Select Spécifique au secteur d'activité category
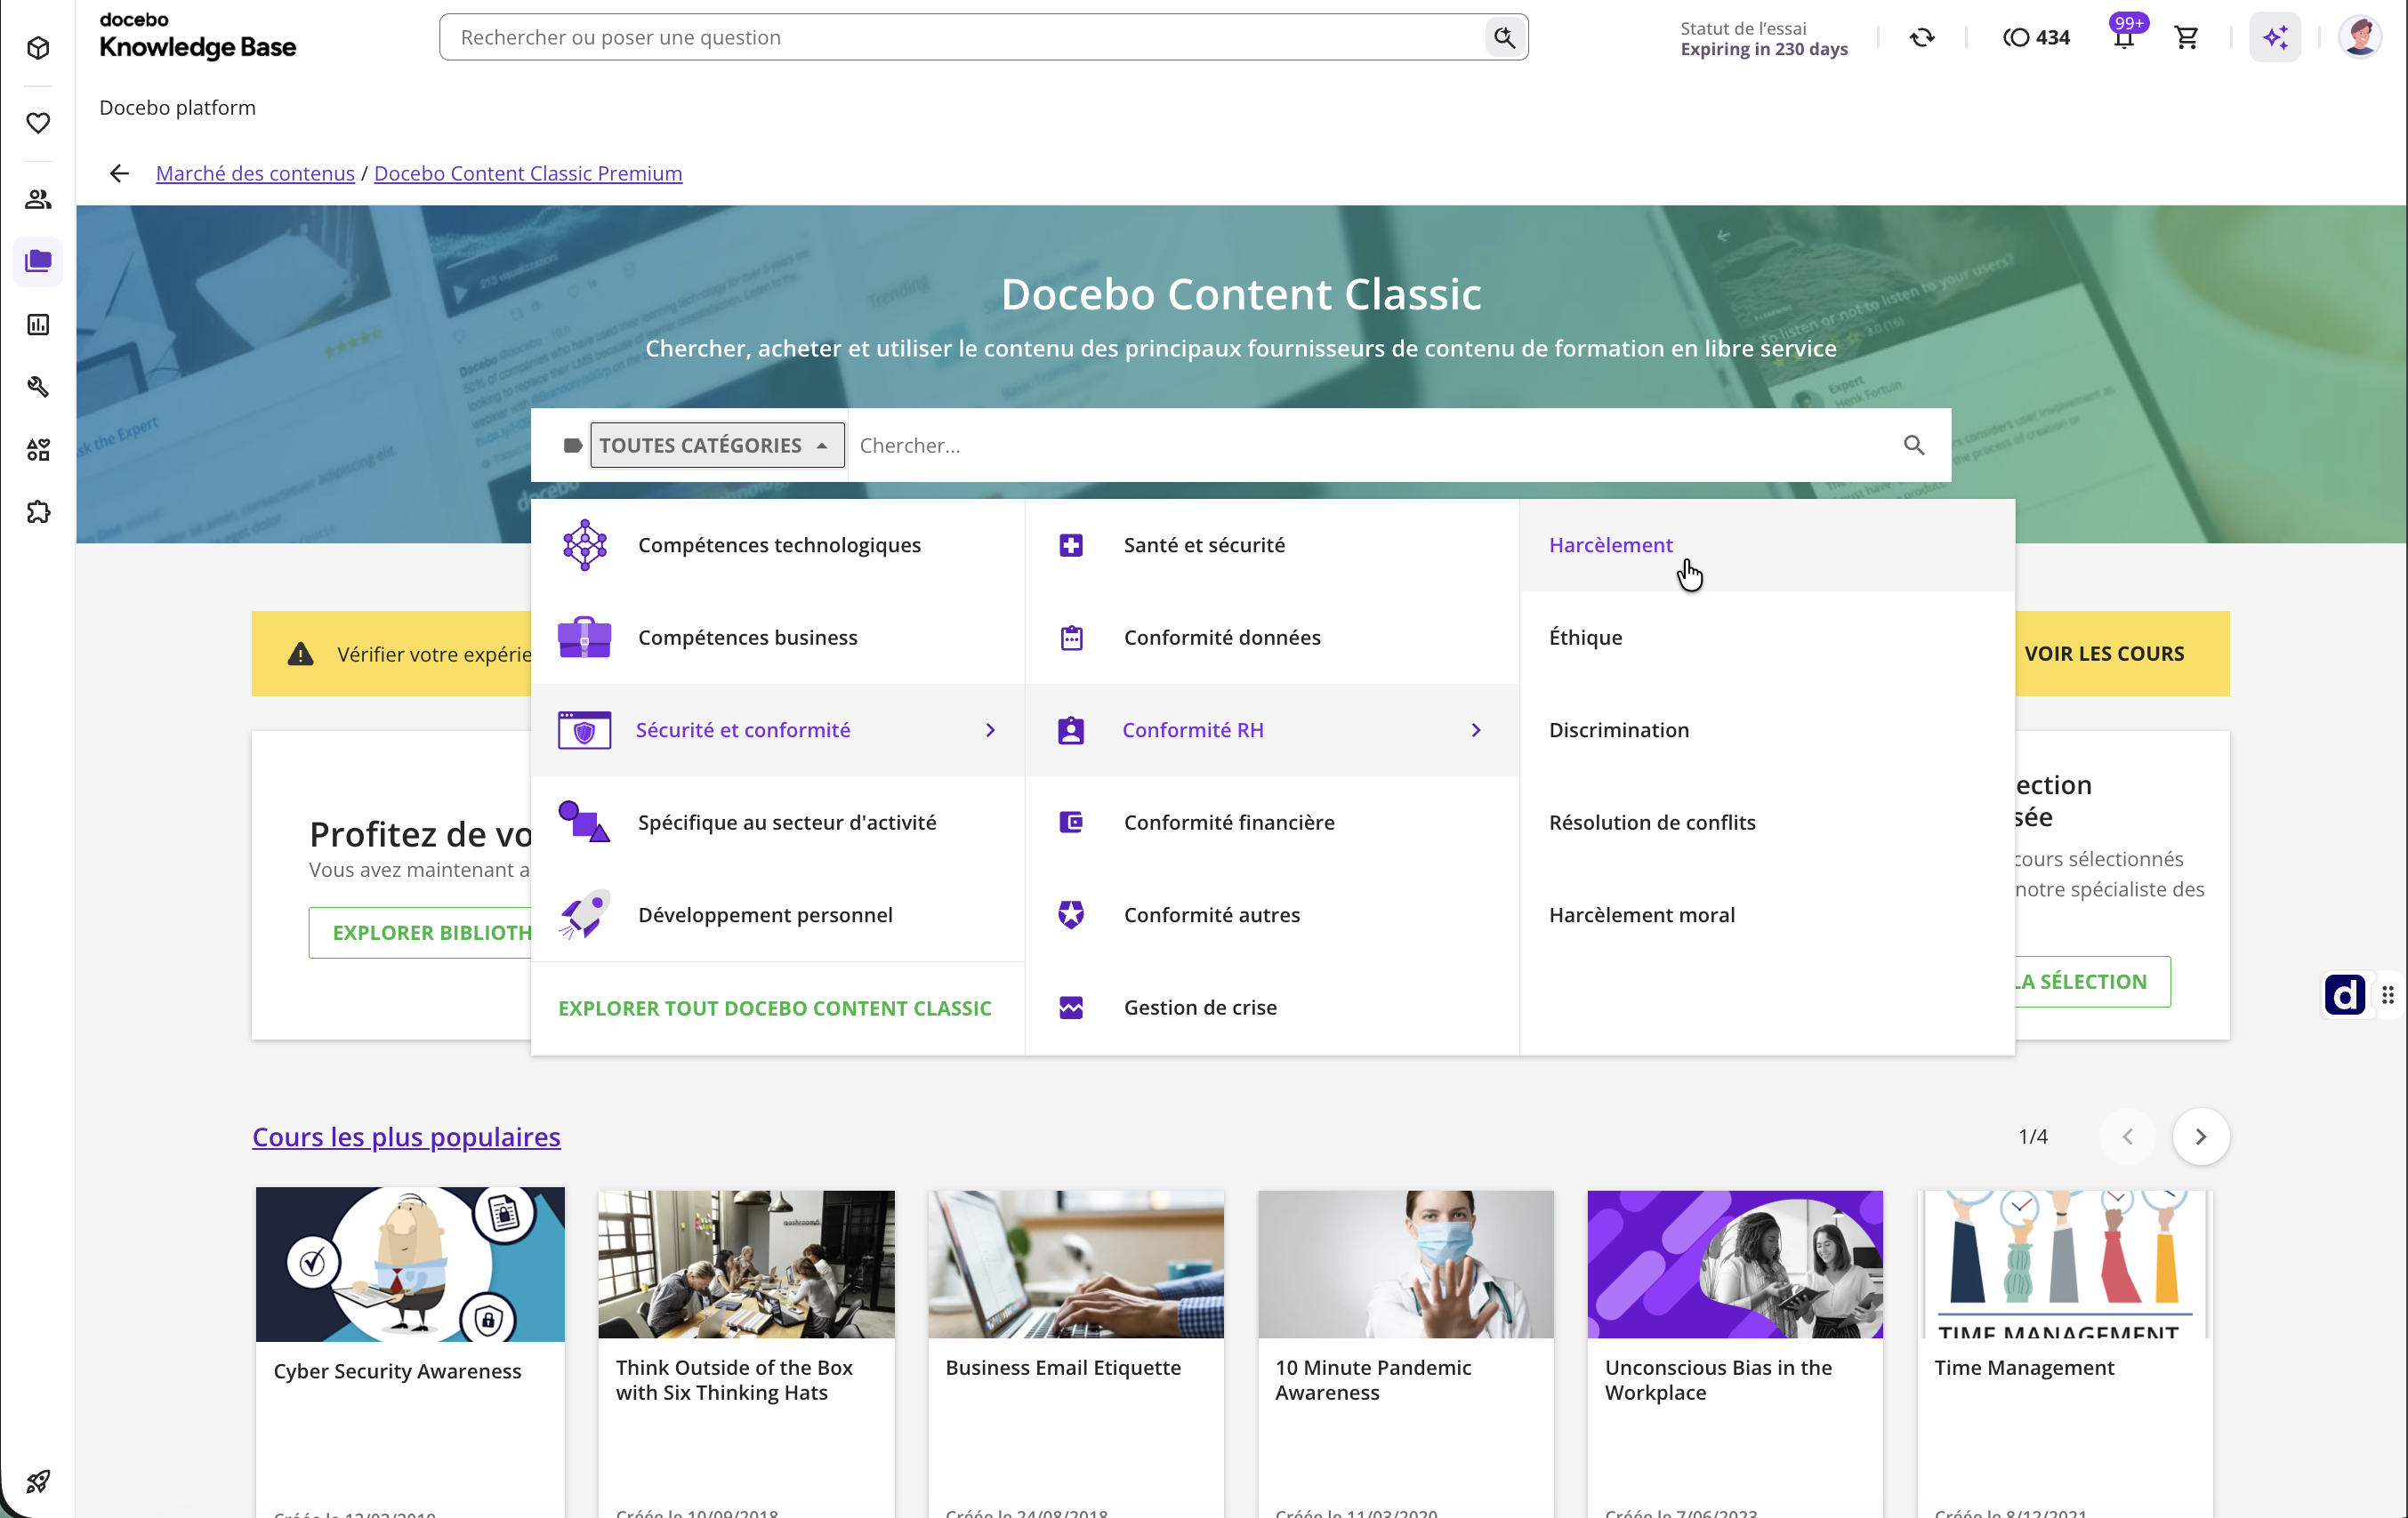The image size is (2408, 1518). (x=778, y=822)
